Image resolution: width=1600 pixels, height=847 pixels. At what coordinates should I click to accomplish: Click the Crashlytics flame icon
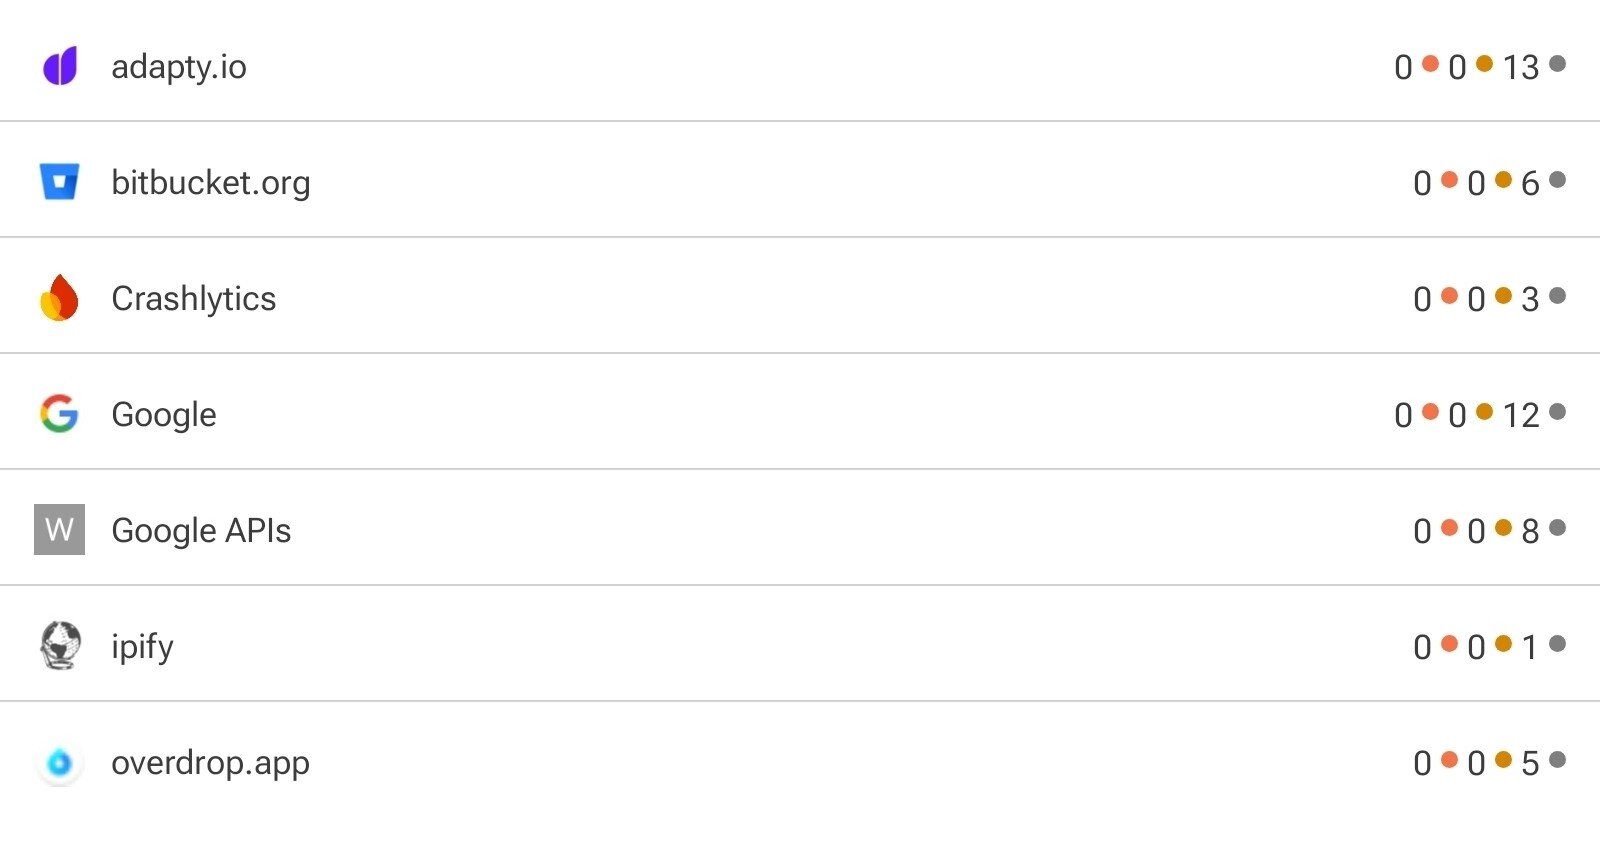[x=59, y=298]
